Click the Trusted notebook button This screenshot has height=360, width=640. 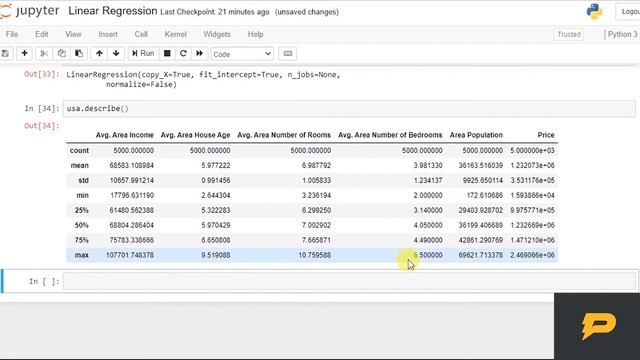tap(569, 34)
